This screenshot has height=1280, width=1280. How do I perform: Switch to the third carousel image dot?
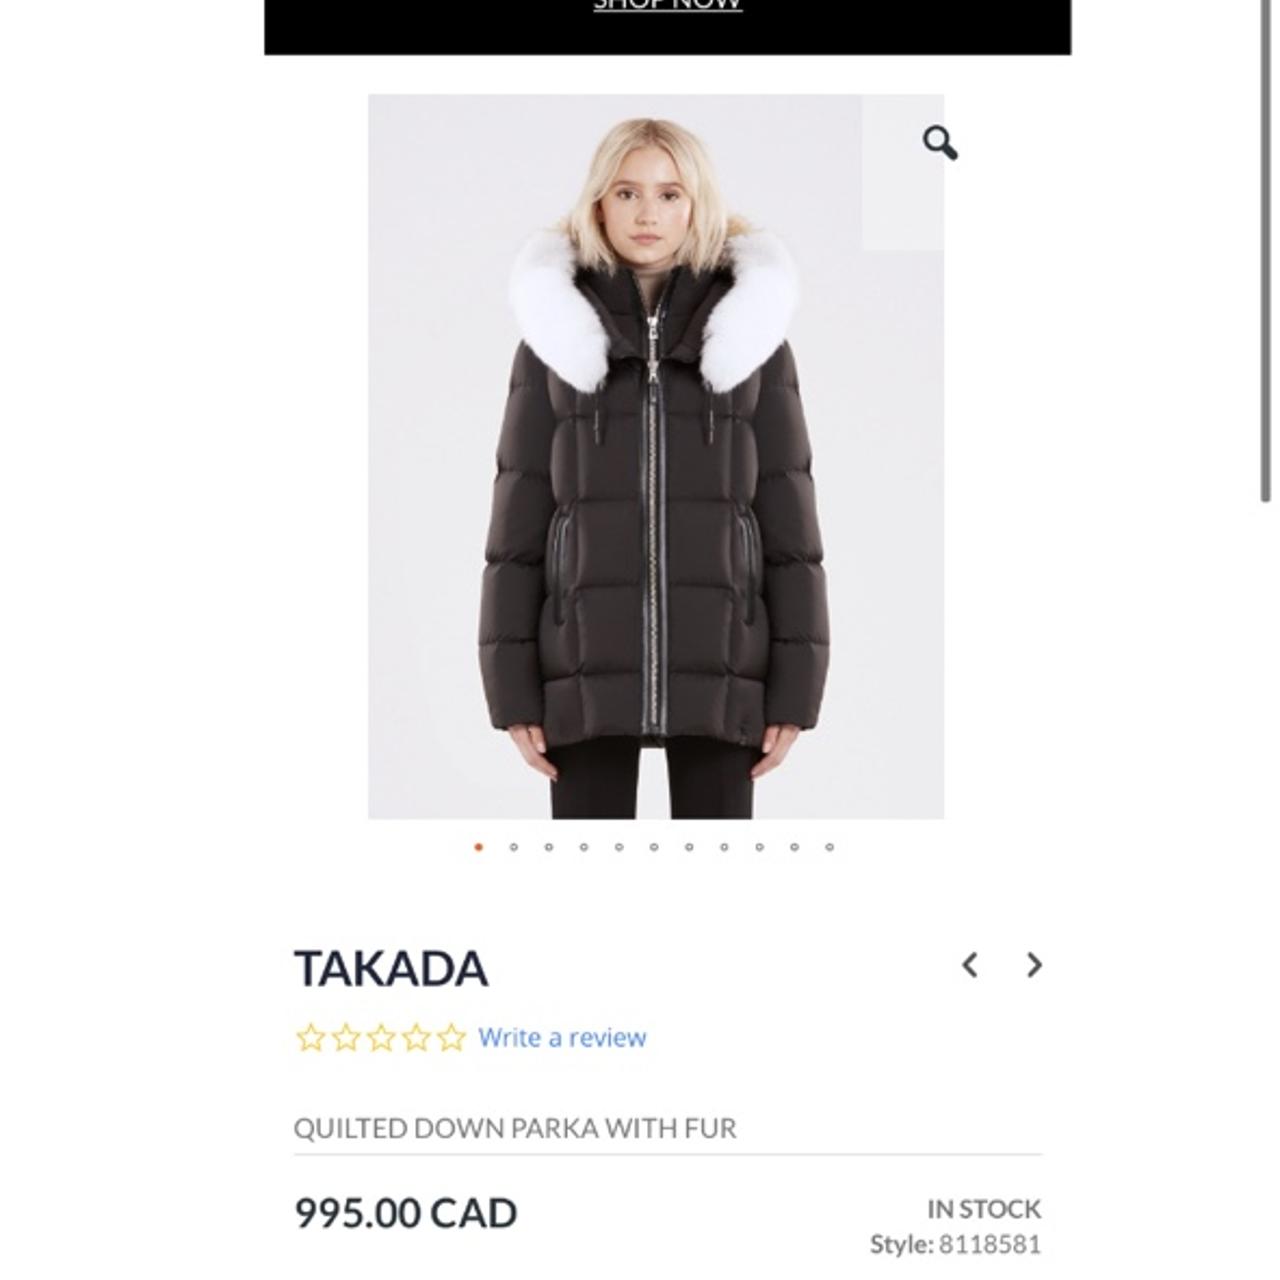click(549, 847)
